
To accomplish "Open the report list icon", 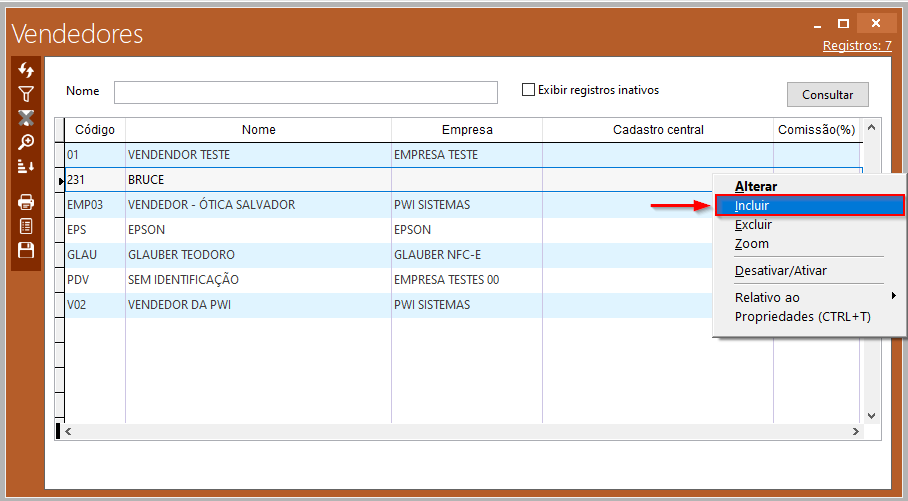I will (x=26, y=226).
